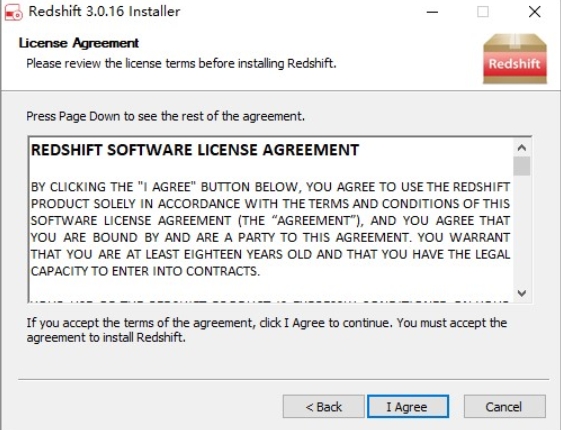
Task: Click the license scrollbar up arrow
Action: pos(522,148)
